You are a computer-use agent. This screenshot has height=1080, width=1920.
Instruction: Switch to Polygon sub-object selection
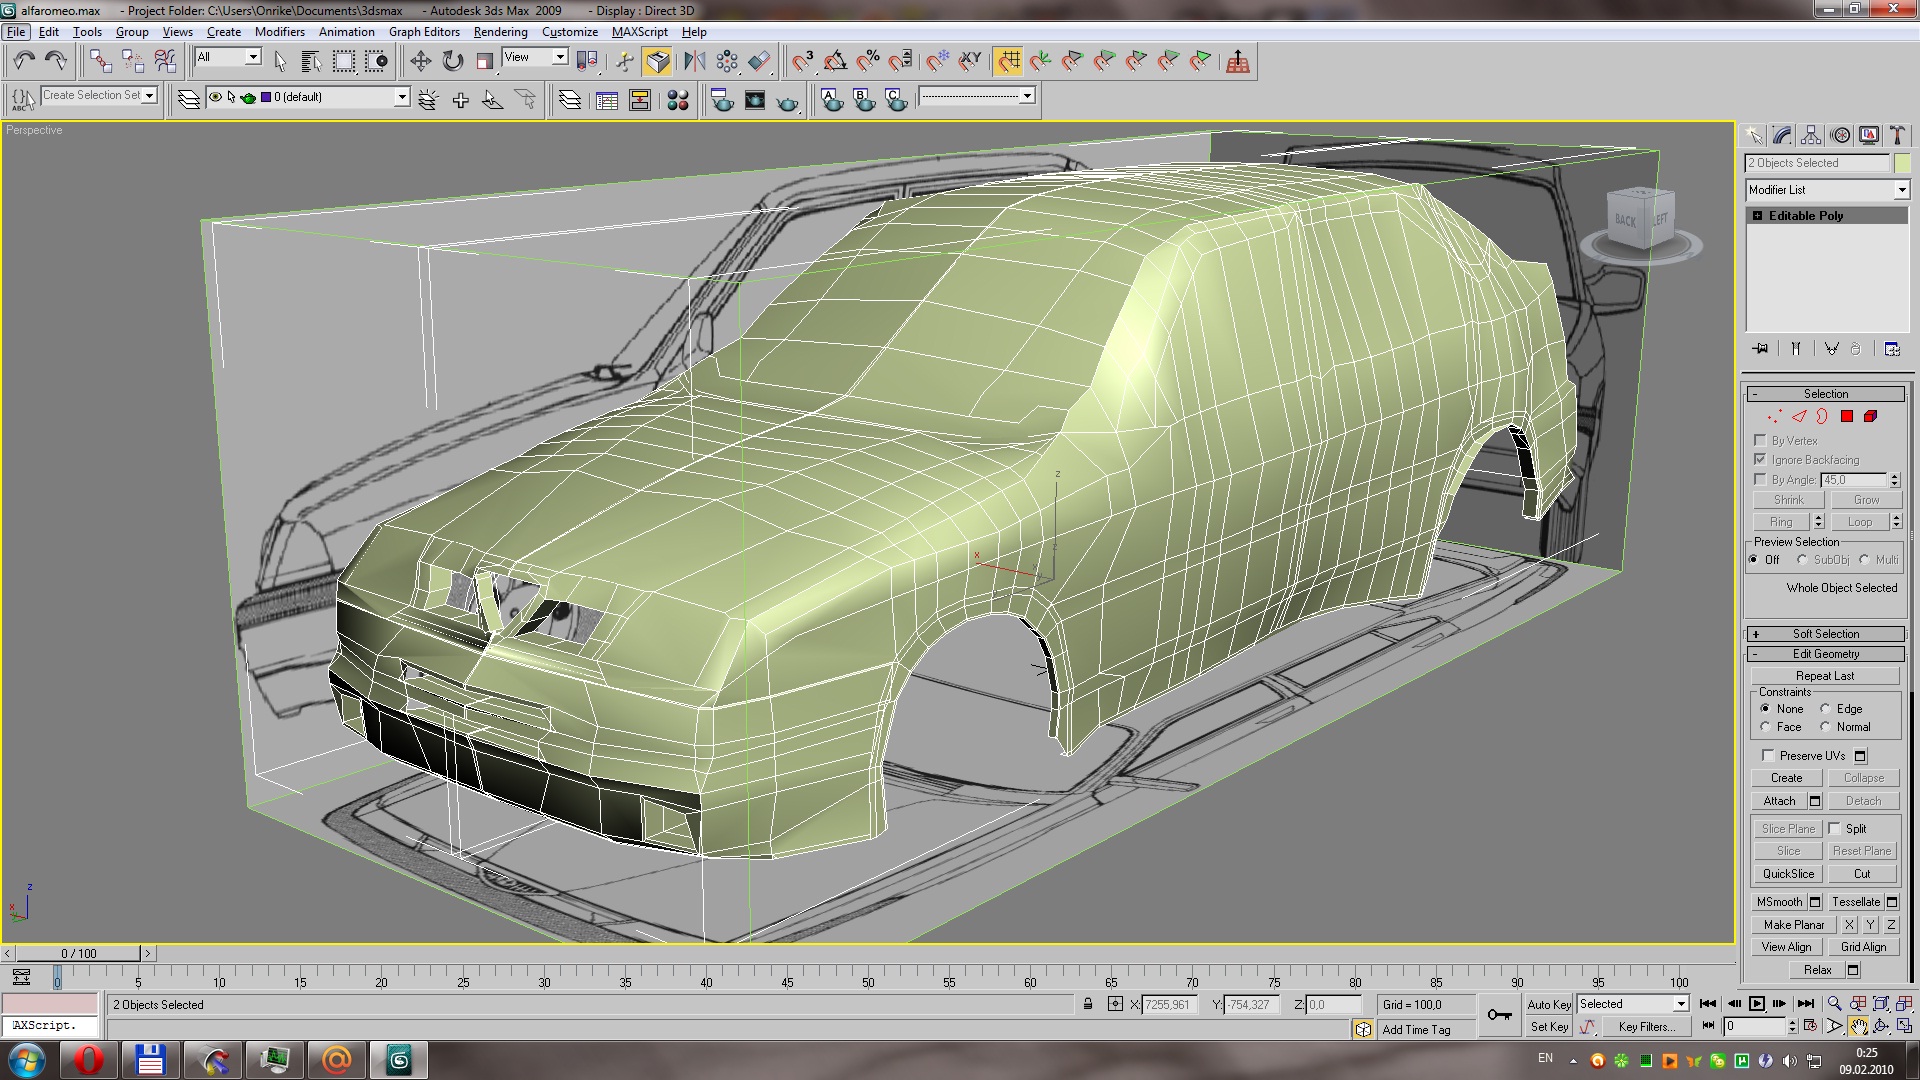point(1847,417)
